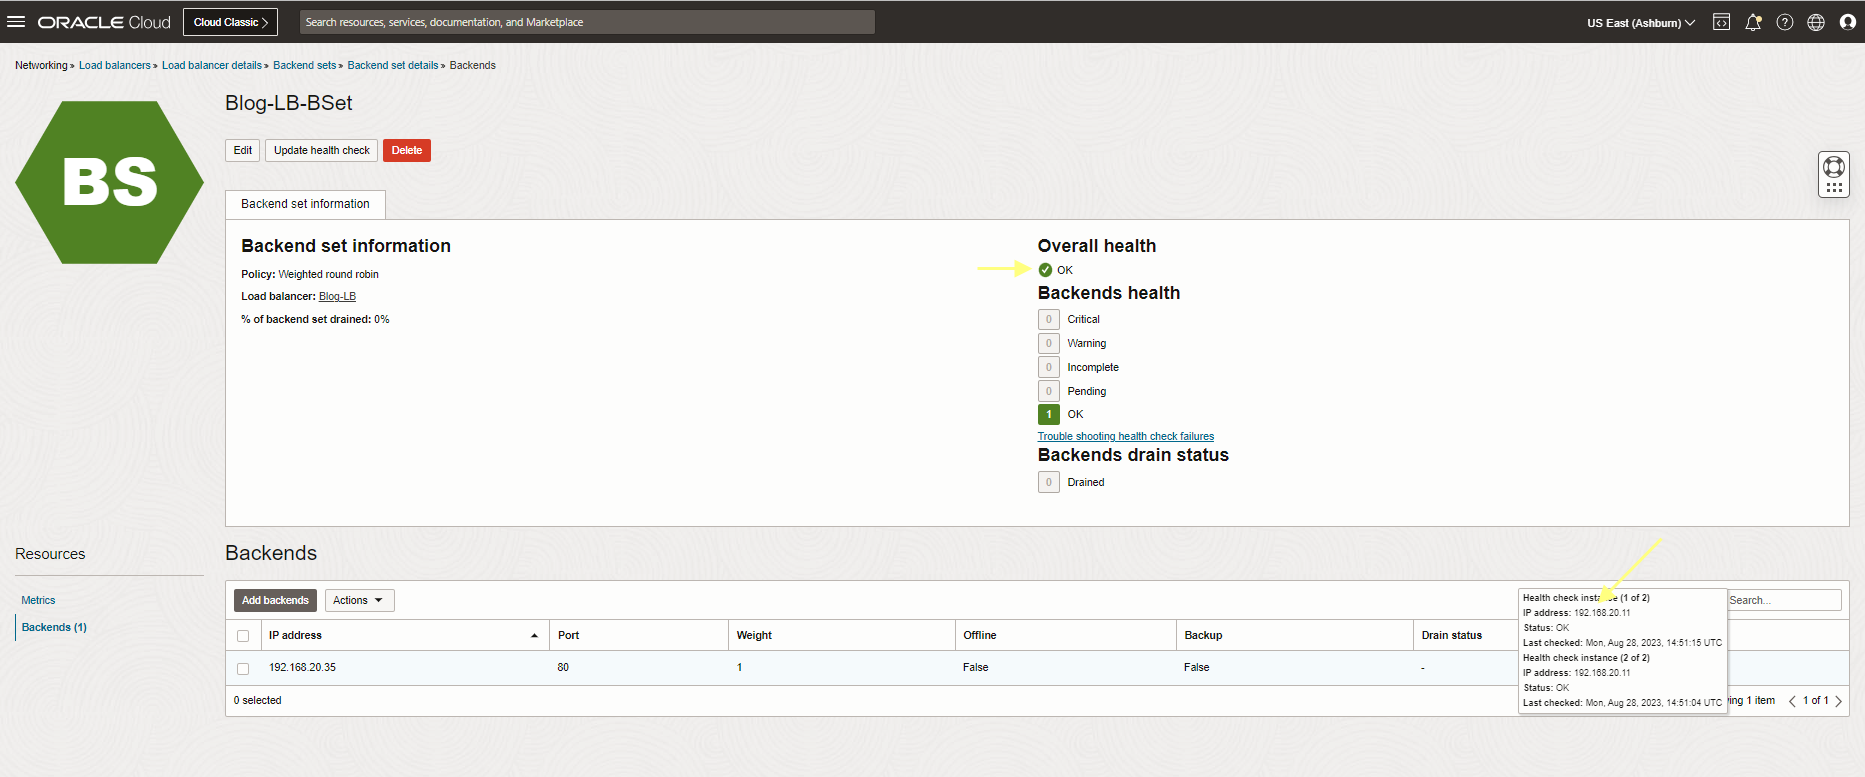The height and width of the screenshot is (777, 1865).
Task: Click the Pending count badge
Action: (1048, 391)
